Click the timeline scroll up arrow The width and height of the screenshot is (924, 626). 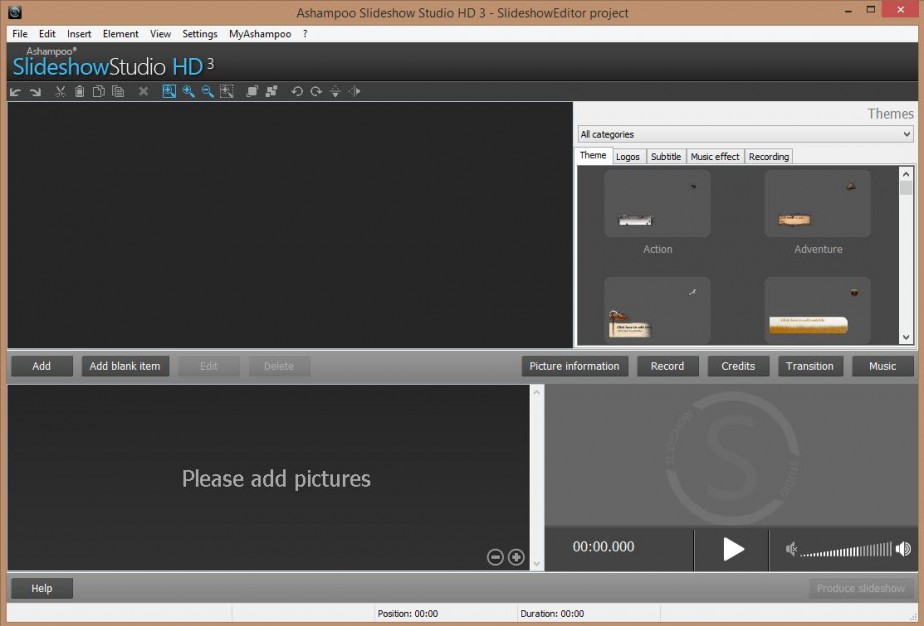click(536, 392)
